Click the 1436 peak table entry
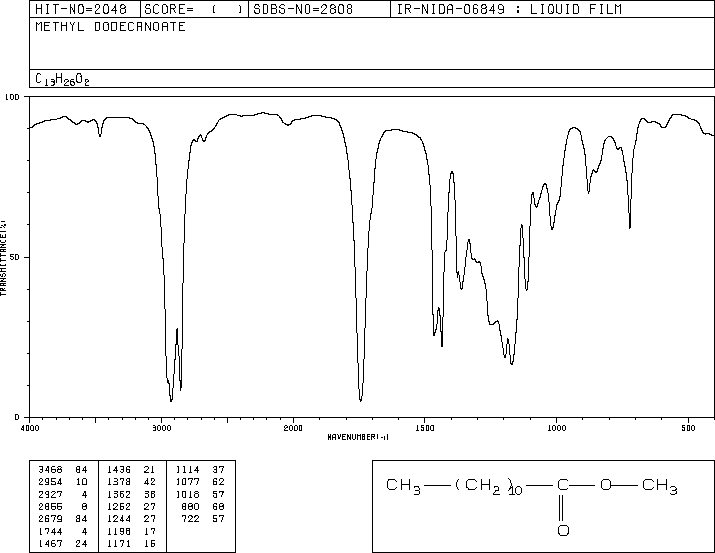The width and height of the screenshot is (715, 553). click(119, 470)
